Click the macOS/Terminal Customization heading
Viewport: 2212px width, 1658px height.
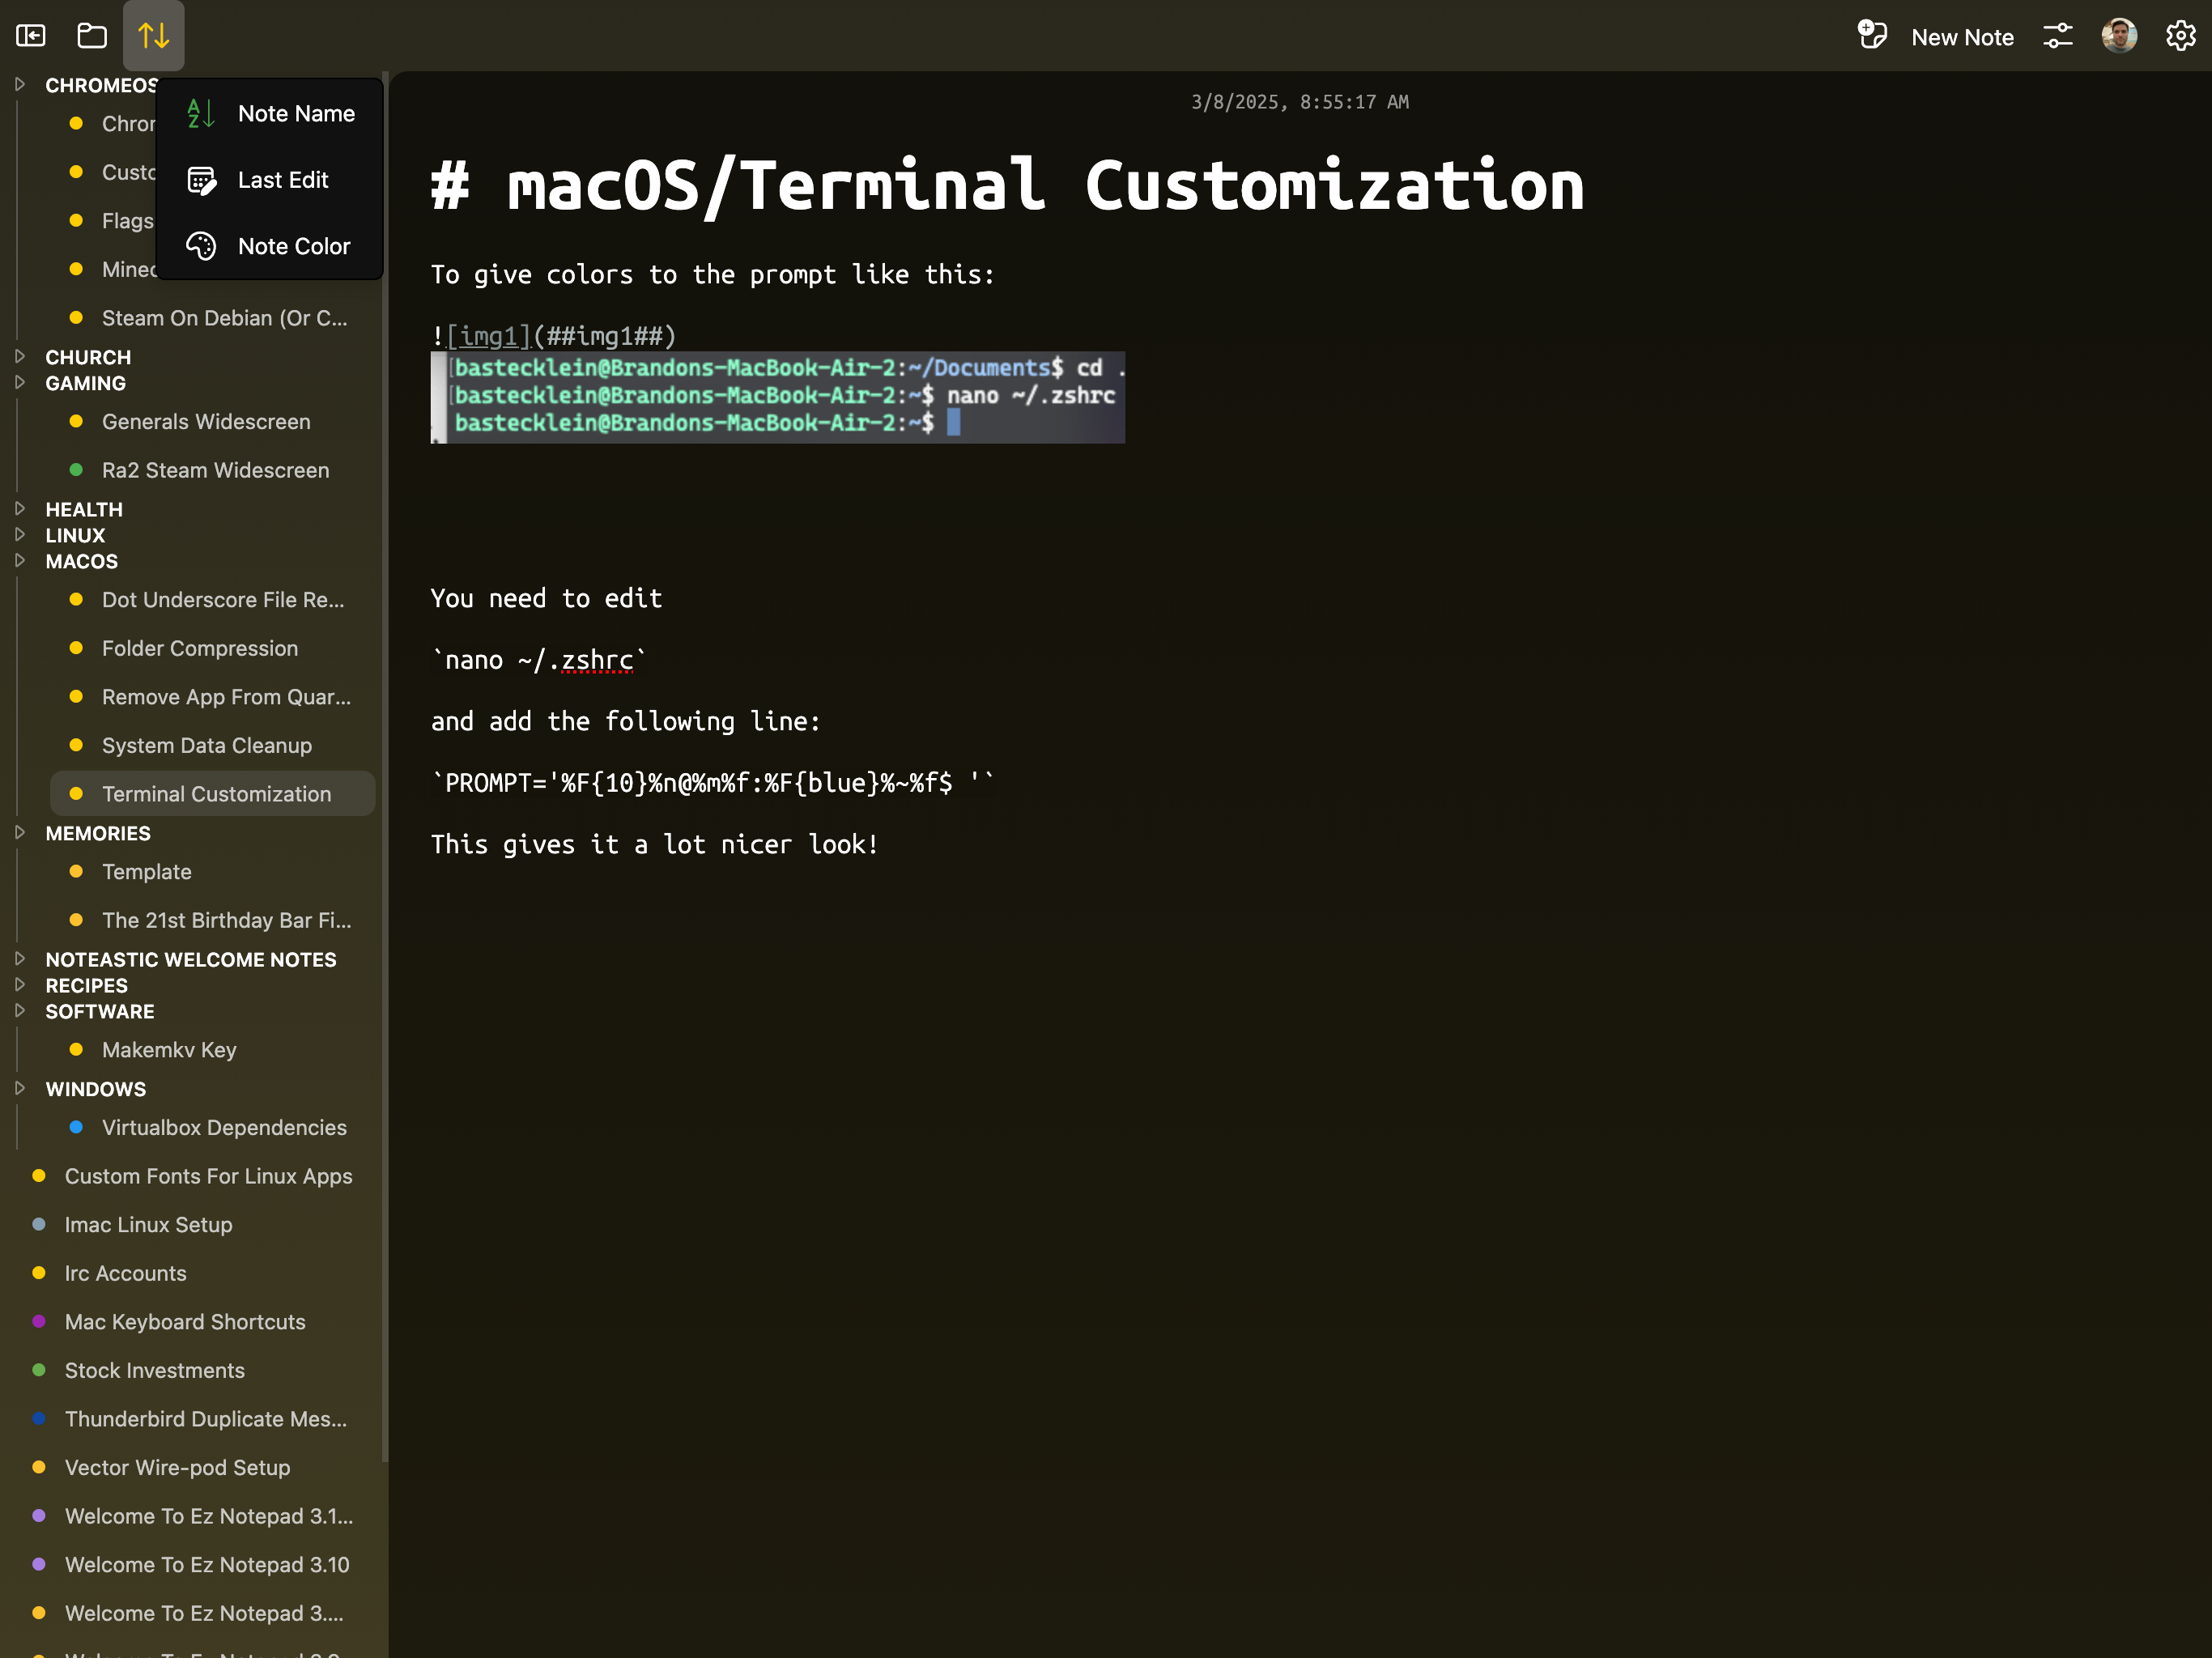(1007, 186)
